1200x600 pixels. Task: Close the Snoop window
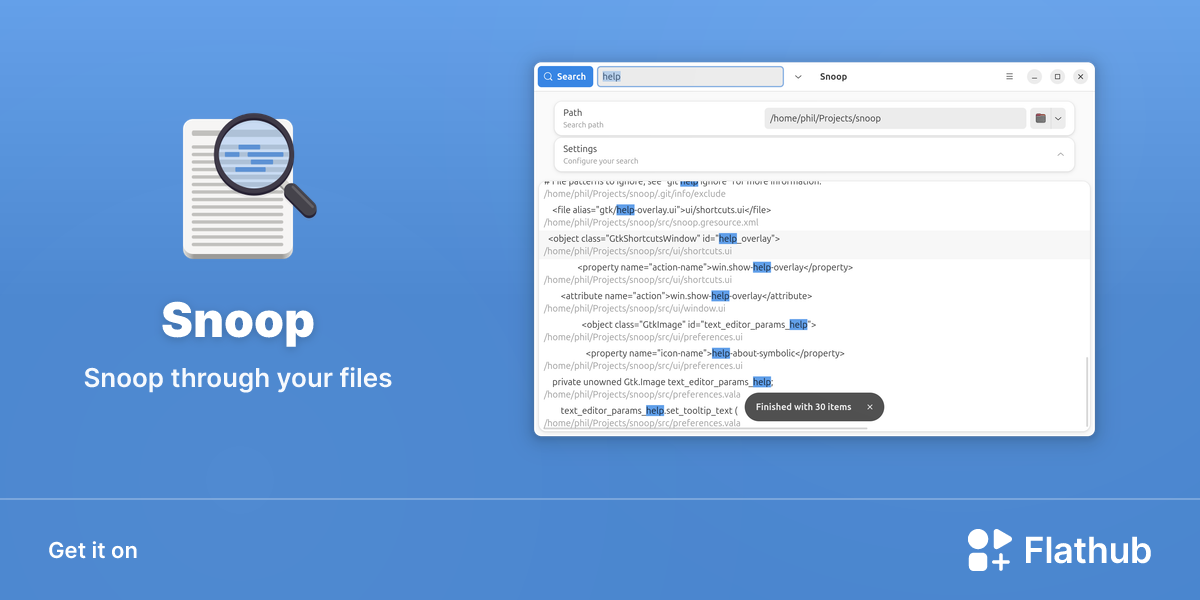point(1080,77)
